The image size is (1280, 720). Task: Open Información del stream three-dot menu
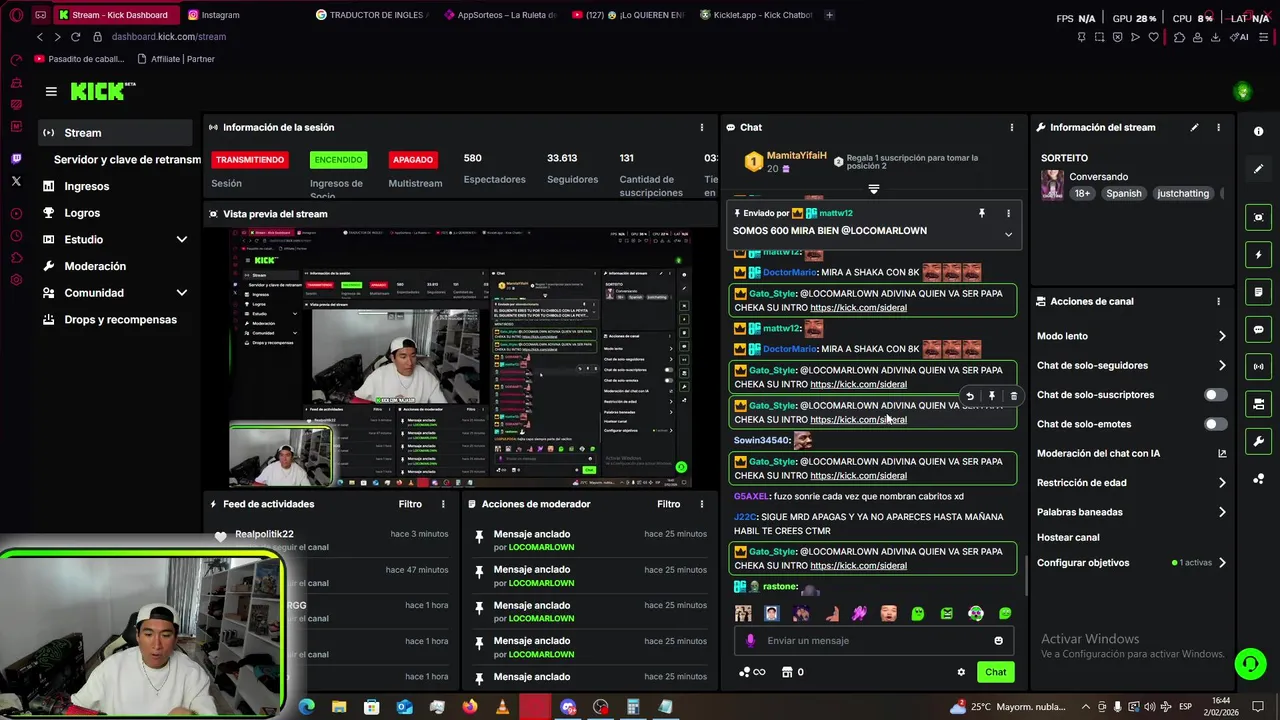coord(1218,127)
